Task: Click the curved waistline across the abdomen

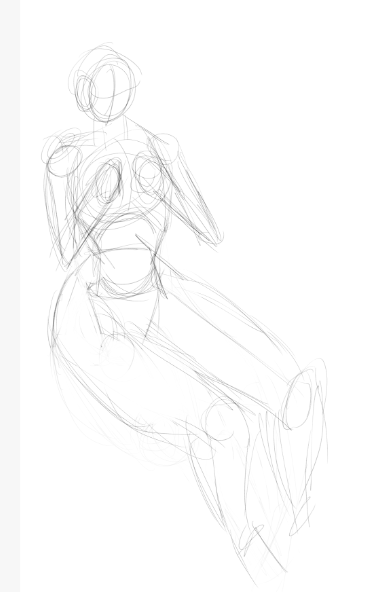Action: 124,250
